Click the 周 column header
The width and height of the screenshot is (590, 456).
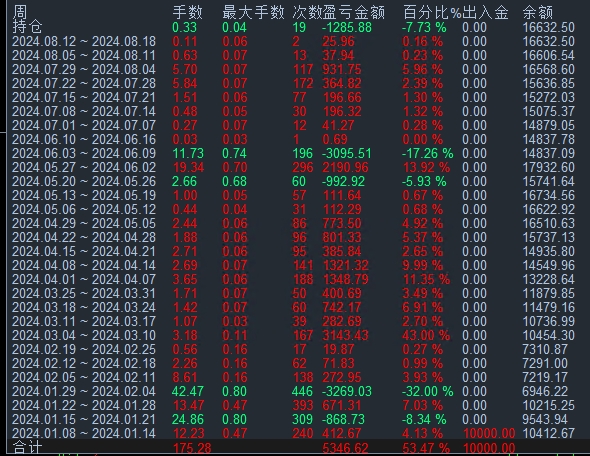coord(20,12)
